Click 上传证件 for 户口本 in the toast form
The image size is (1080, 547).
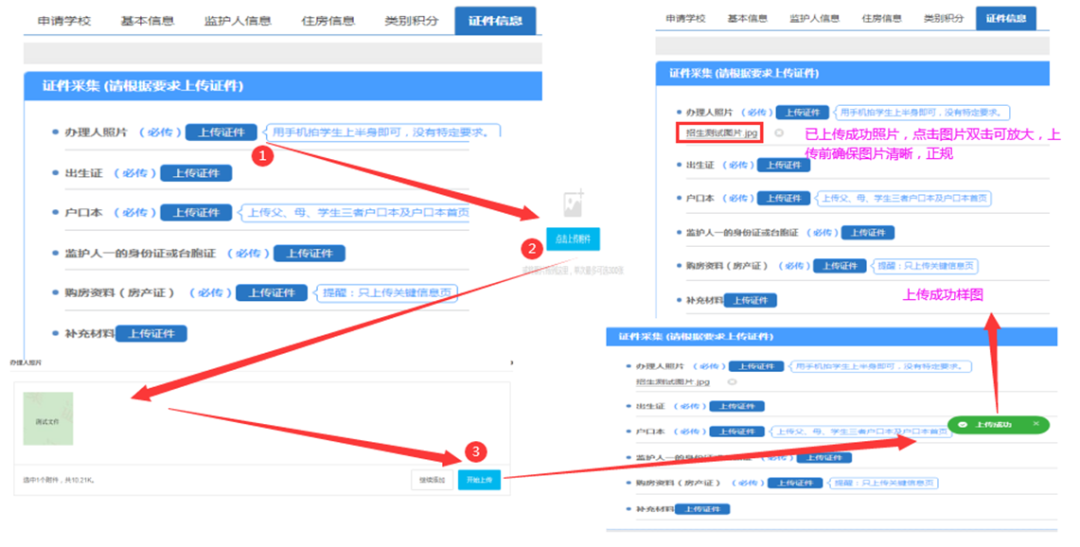[737, 432]
